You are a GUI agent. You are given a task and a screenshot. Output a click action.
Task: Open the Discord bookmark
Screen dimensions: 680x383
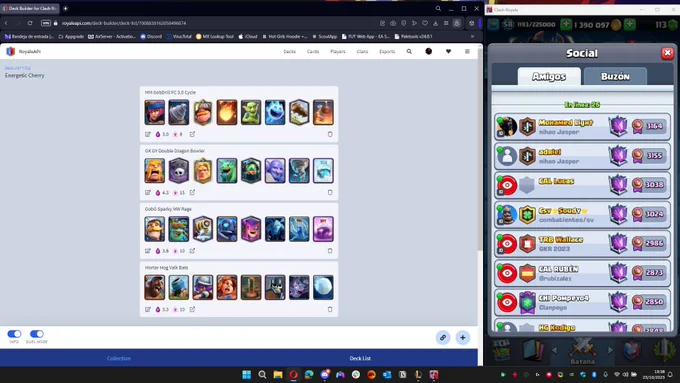pyautogui.click(x=151, y=36)
